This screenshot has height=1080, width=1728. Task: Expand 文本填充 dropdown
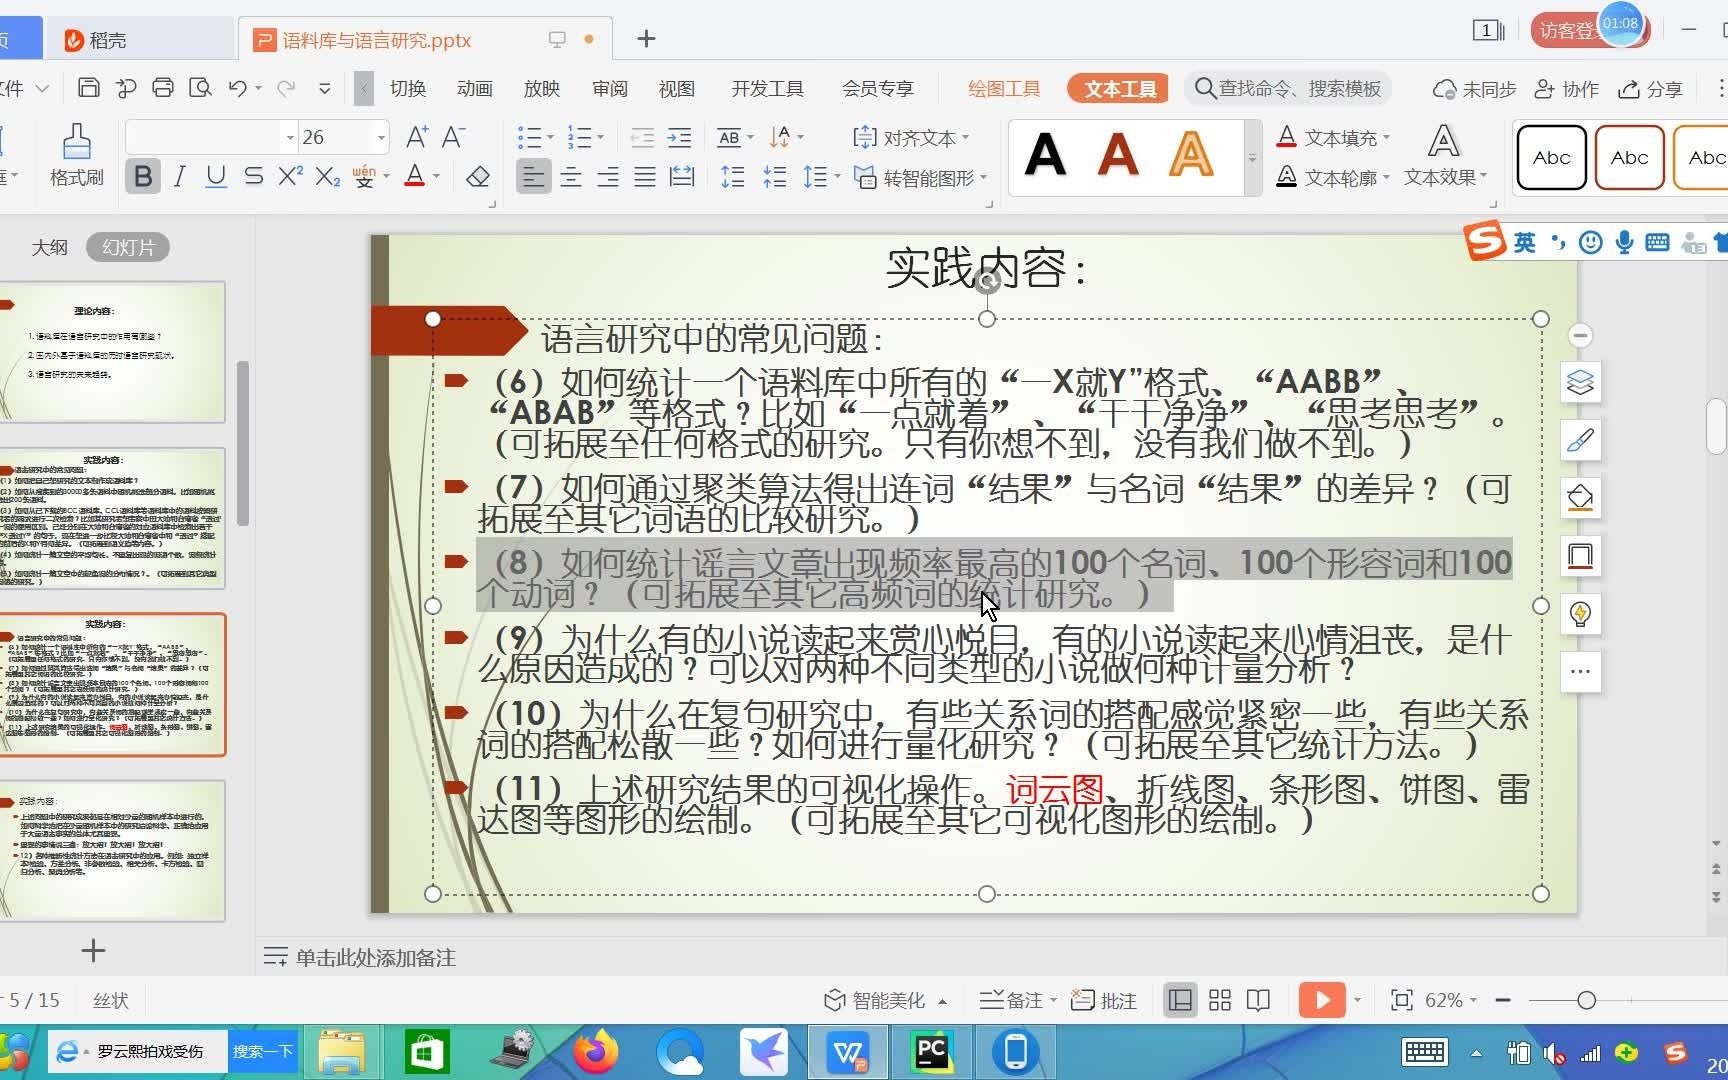(1386, 137)
